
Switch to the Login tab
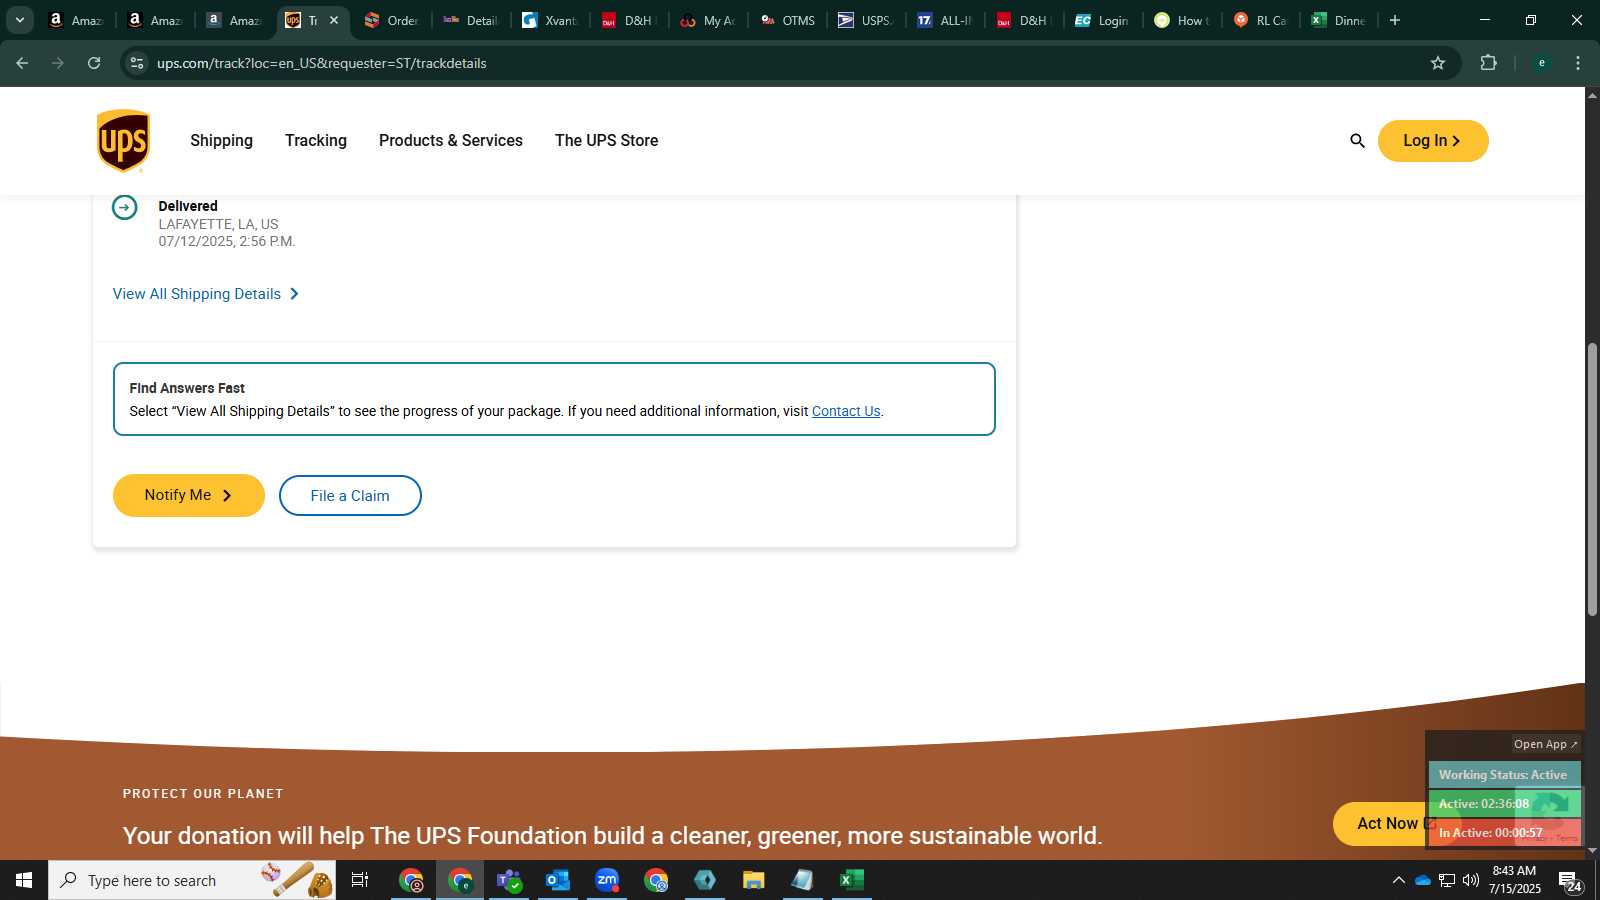pos(1103,20)
